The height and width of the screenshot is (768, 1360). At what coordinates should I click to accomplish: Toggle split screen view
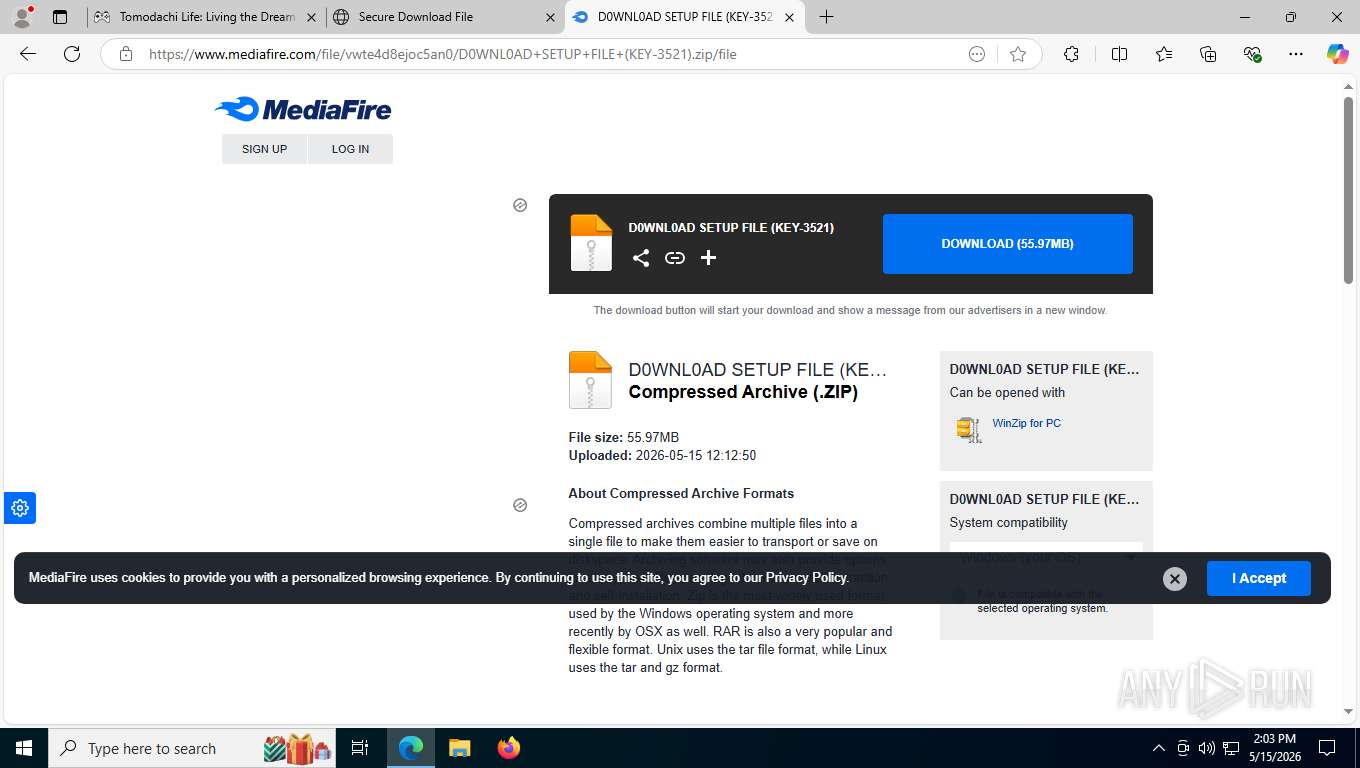click(1119, 54)
